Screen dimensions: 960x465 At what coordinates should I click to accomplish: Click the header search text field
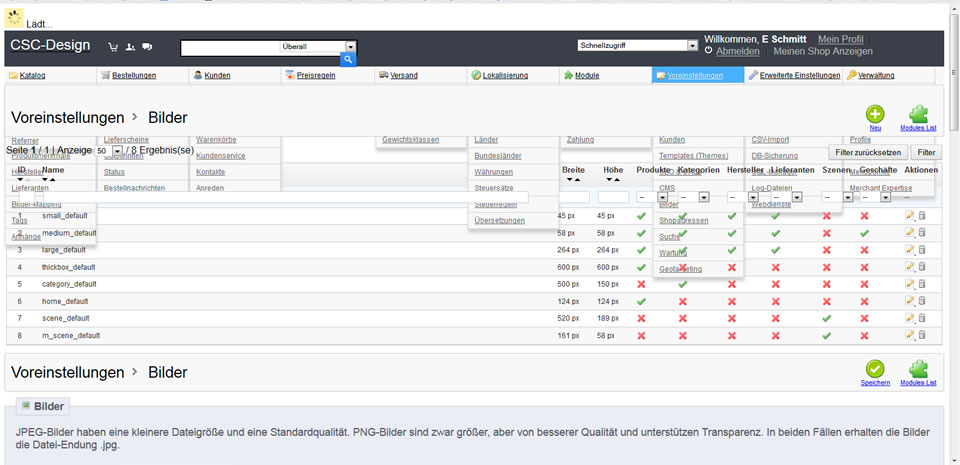click(x=230, y=48)
